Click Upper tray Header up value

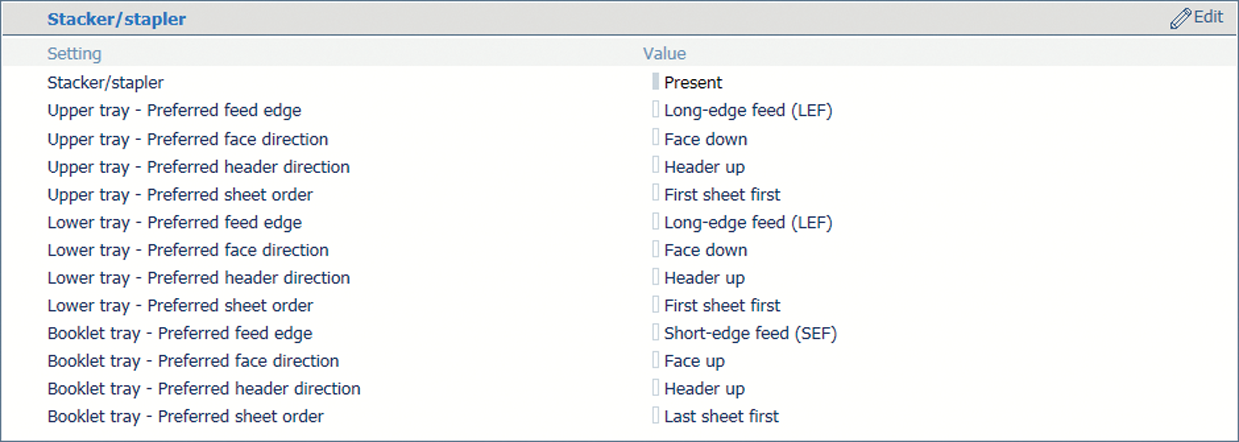tap(704, 167)
